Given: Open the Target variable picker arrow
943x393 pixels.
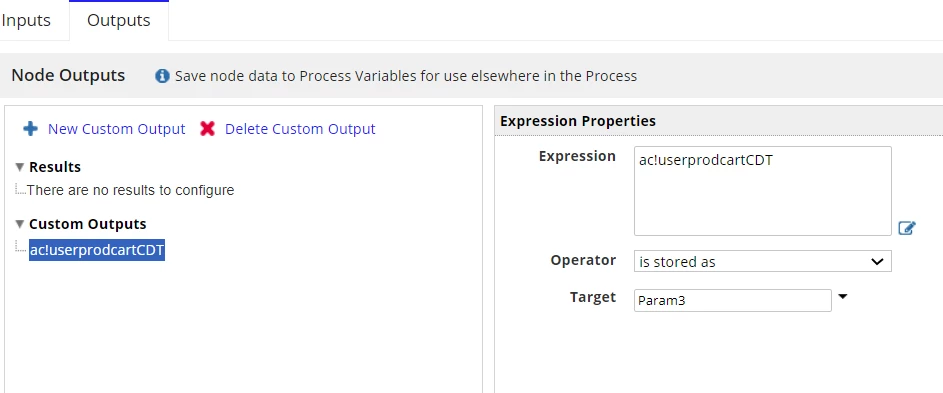Looking at the screenshot, I should click(x=843, y=296).
